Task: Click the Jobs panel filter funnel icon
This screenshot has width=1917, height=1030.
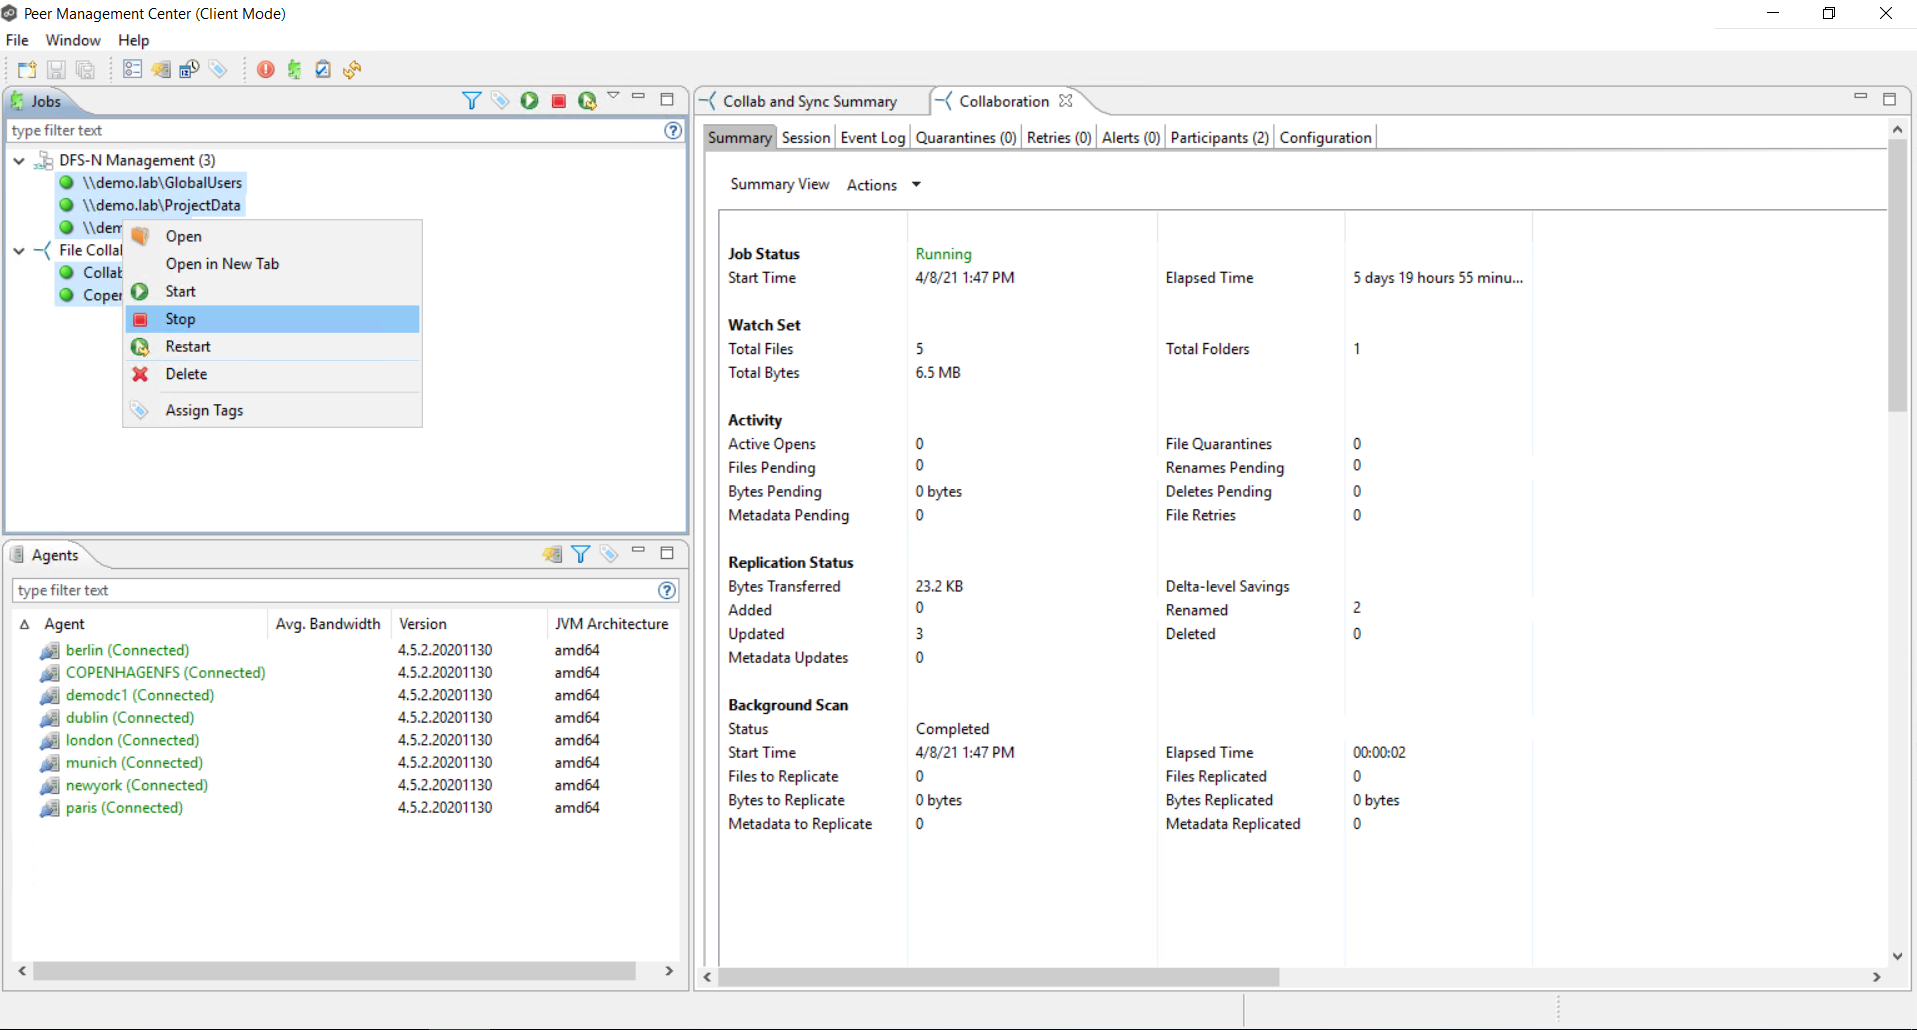Action: pos(471,101)
